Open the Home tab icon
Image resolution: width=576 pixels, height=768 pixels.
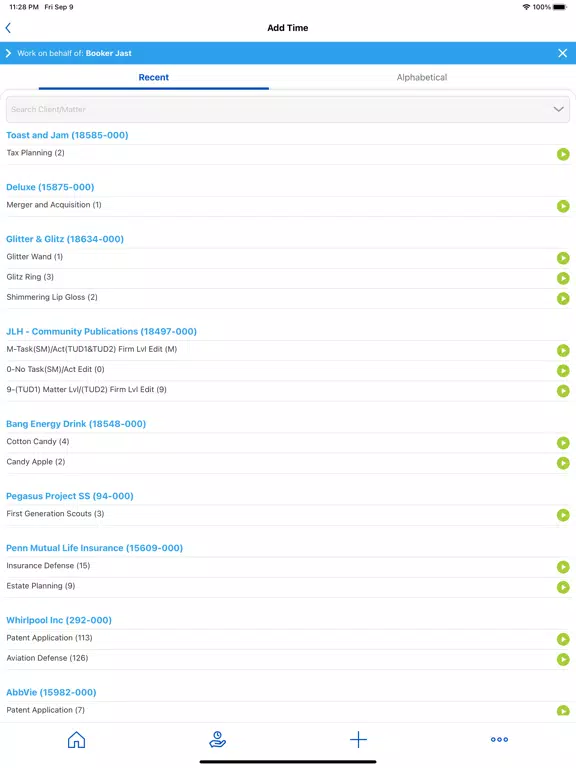point(76,740)
